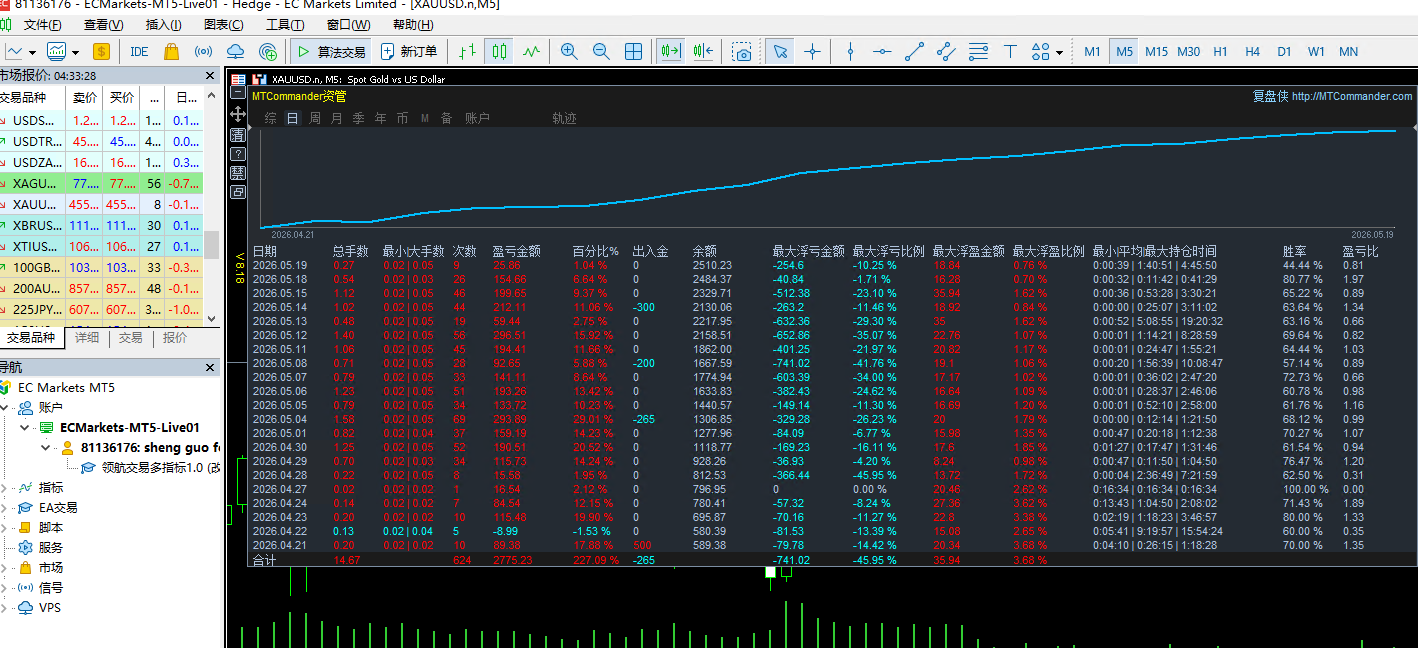Viewport: 1418px width, 648px height.
Task: Select the text label tool
Action: pos(1010,51)
